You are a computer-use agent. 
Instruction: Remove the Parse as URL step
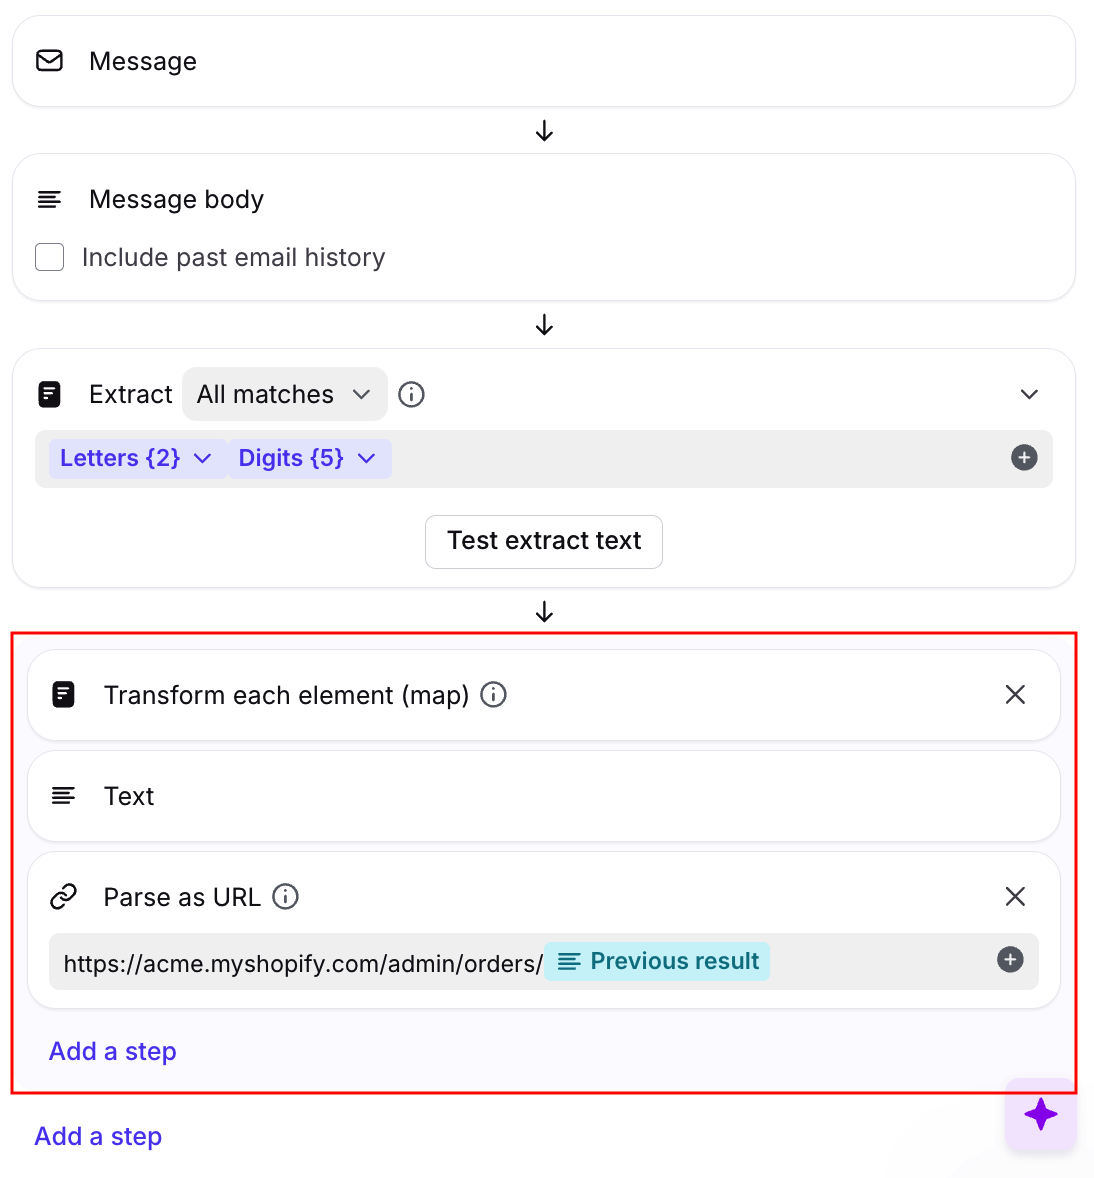tap(1015, 896)
